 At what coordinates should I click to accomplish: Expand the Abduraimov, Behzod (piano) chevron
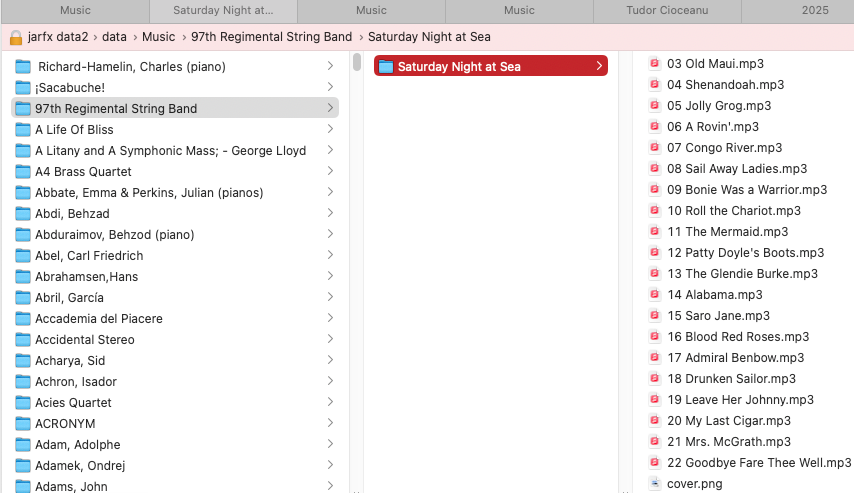(330, 234)
